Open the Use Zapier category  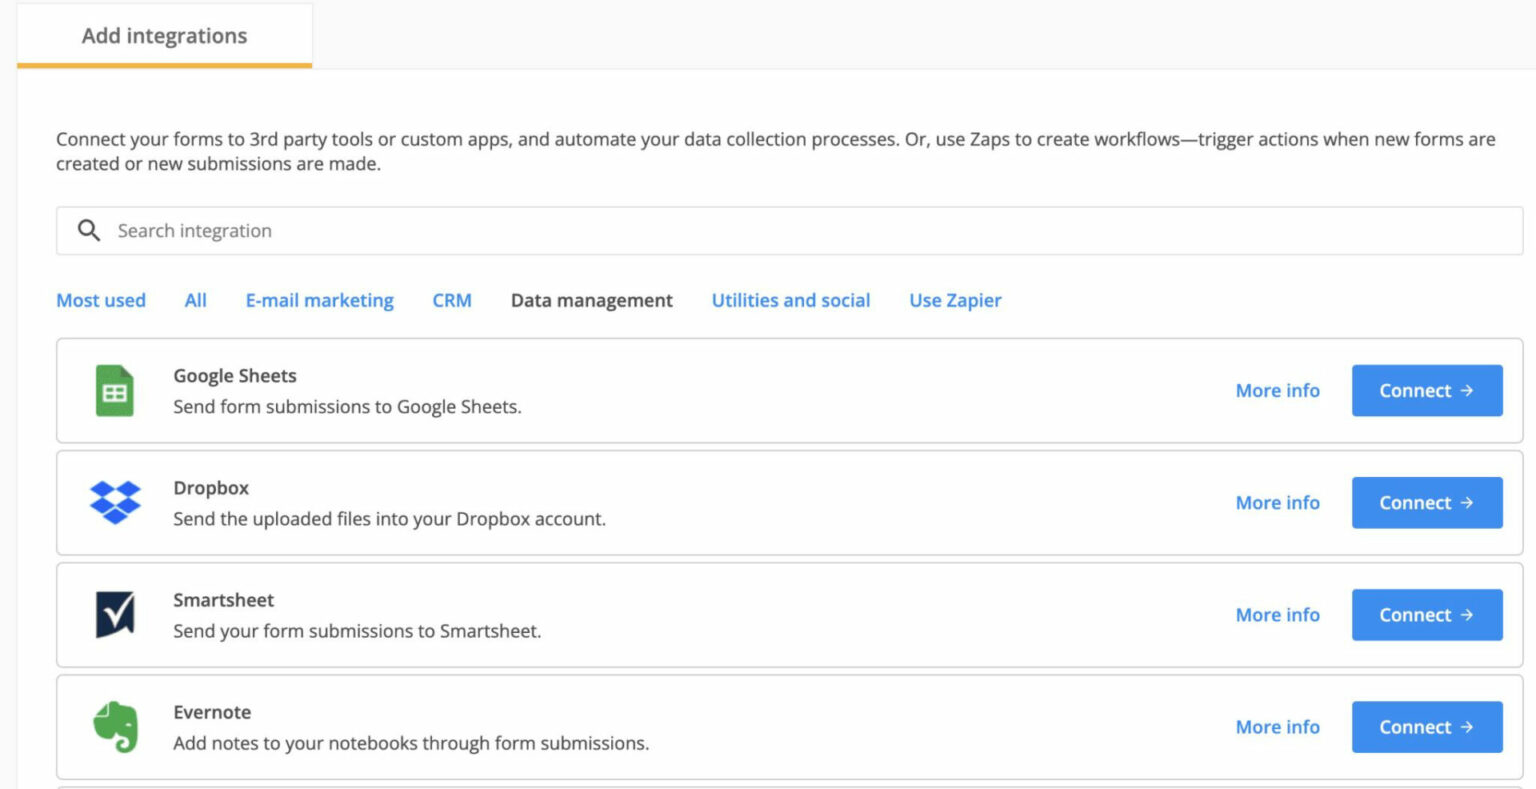[955, 300]
